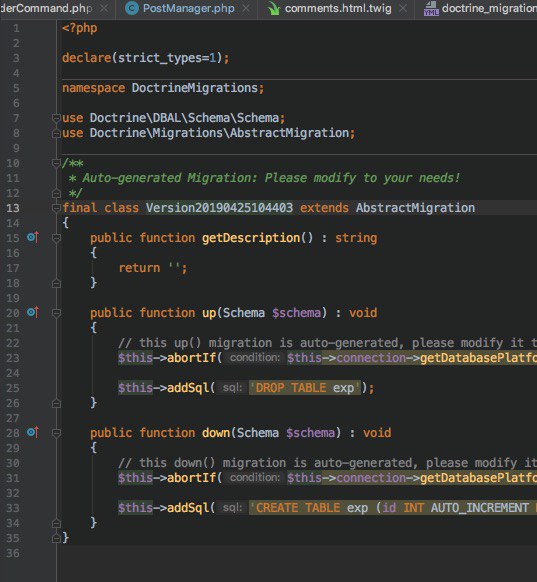Screen dimensions: 537x582
Task: Click line number 25 in the gutter
Action: pyautogui.click(x=13, y=388)
